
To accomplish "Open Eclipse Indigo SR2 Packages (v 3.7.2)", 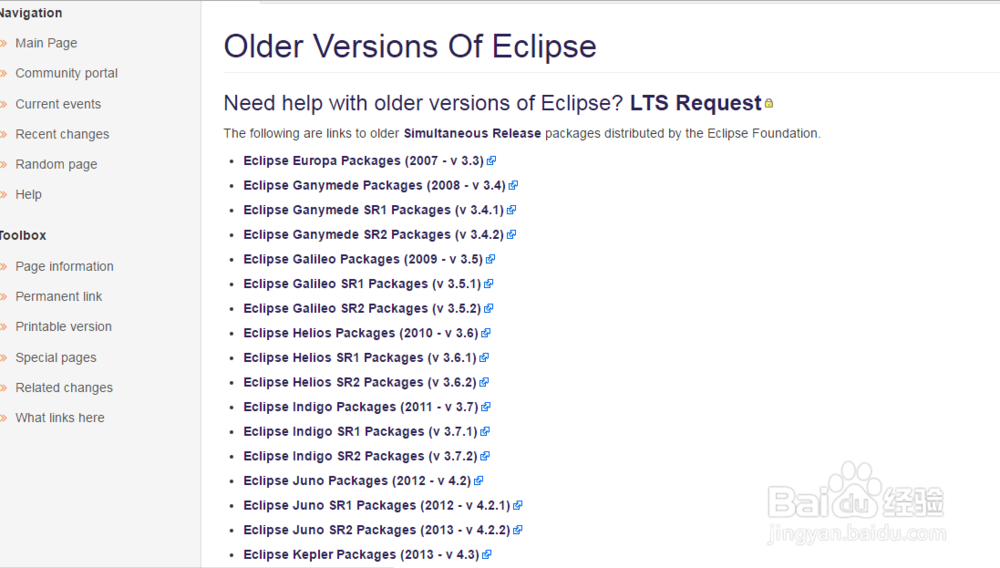I will (x=360, y=456).
